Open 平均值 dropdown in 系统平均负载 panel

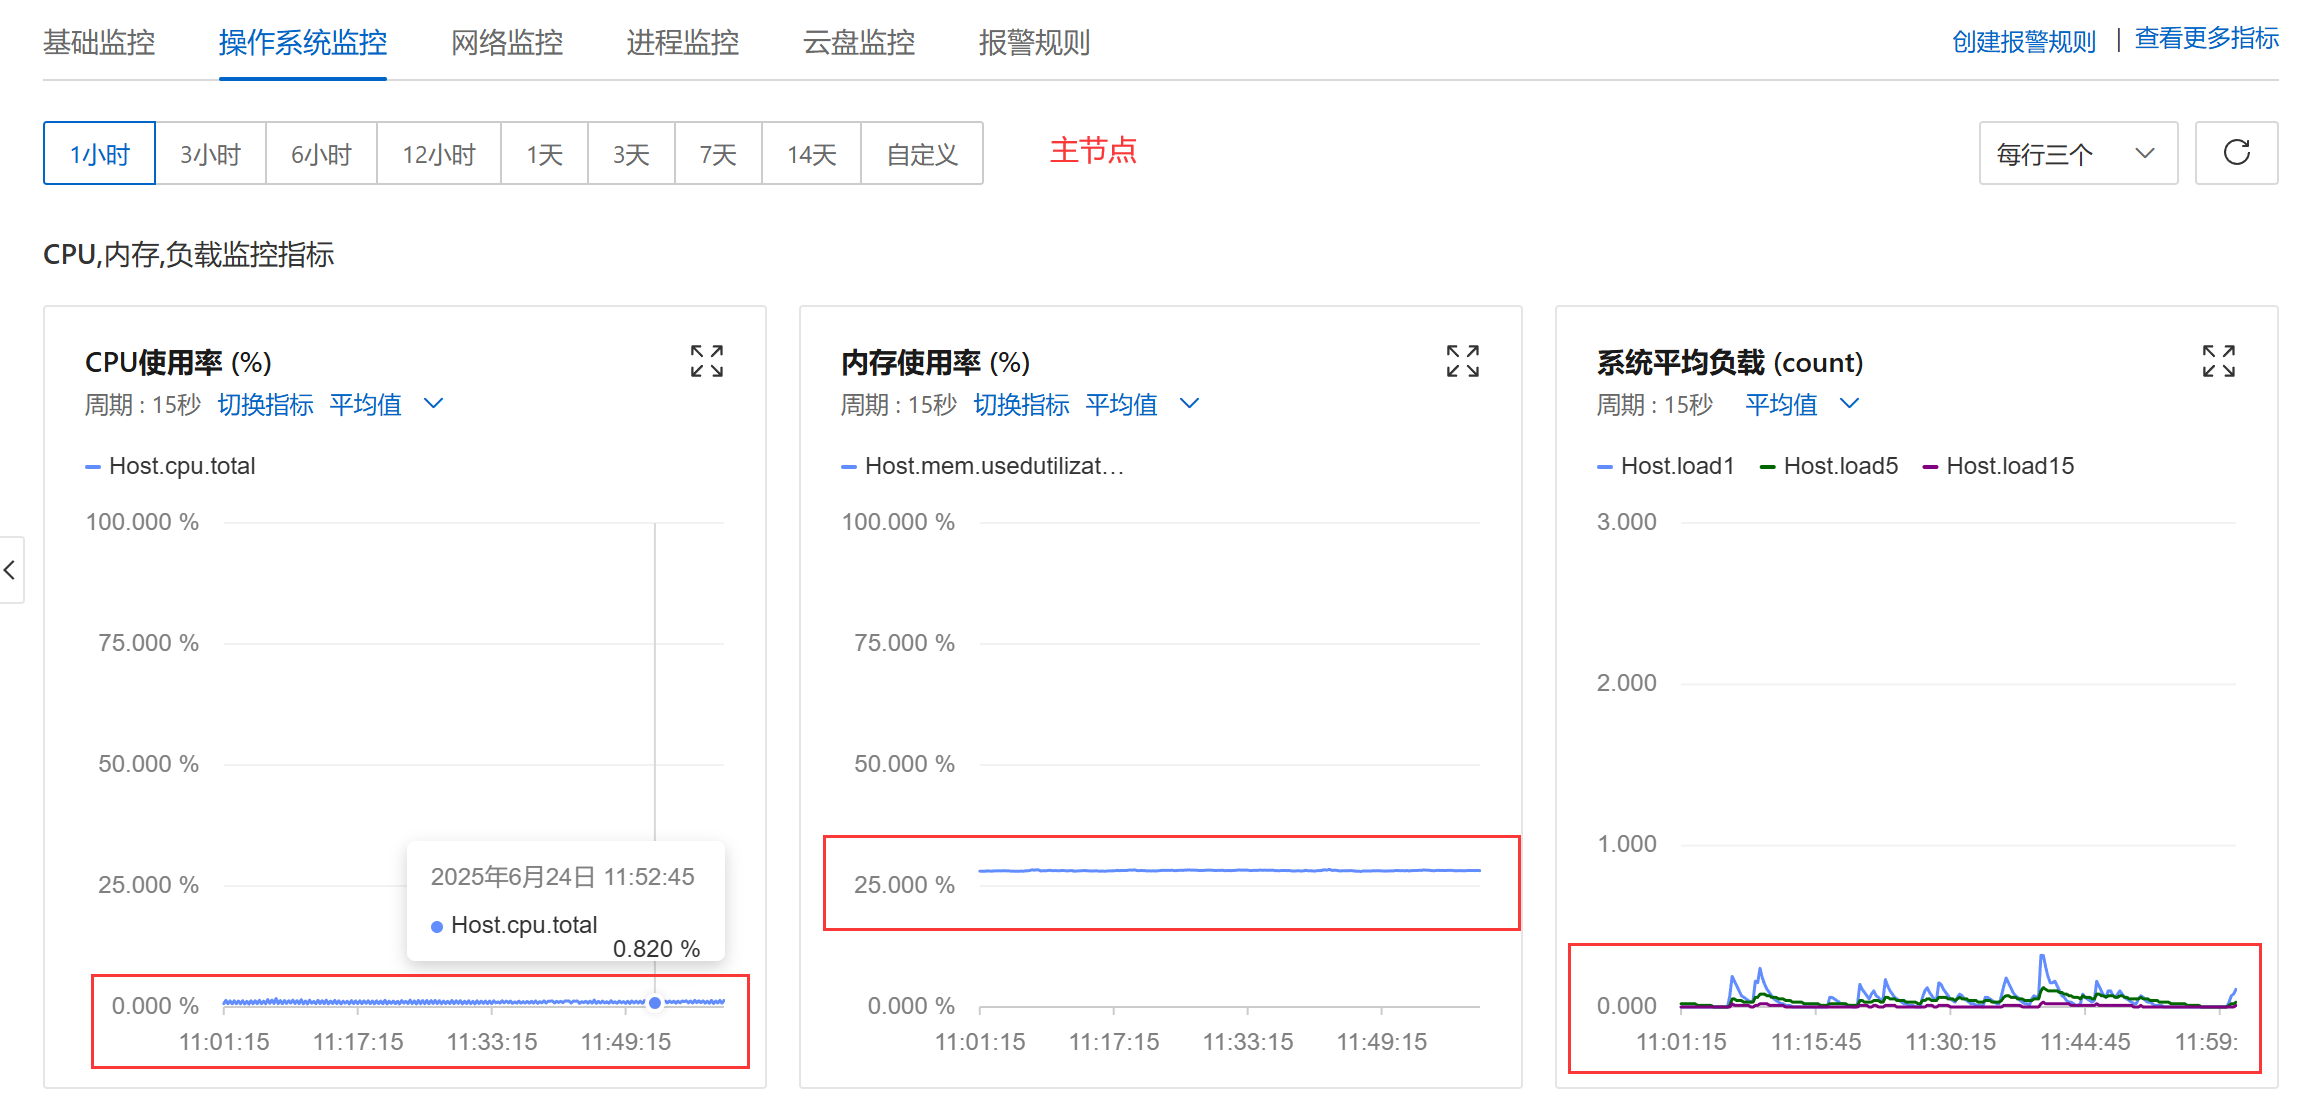1802,404
